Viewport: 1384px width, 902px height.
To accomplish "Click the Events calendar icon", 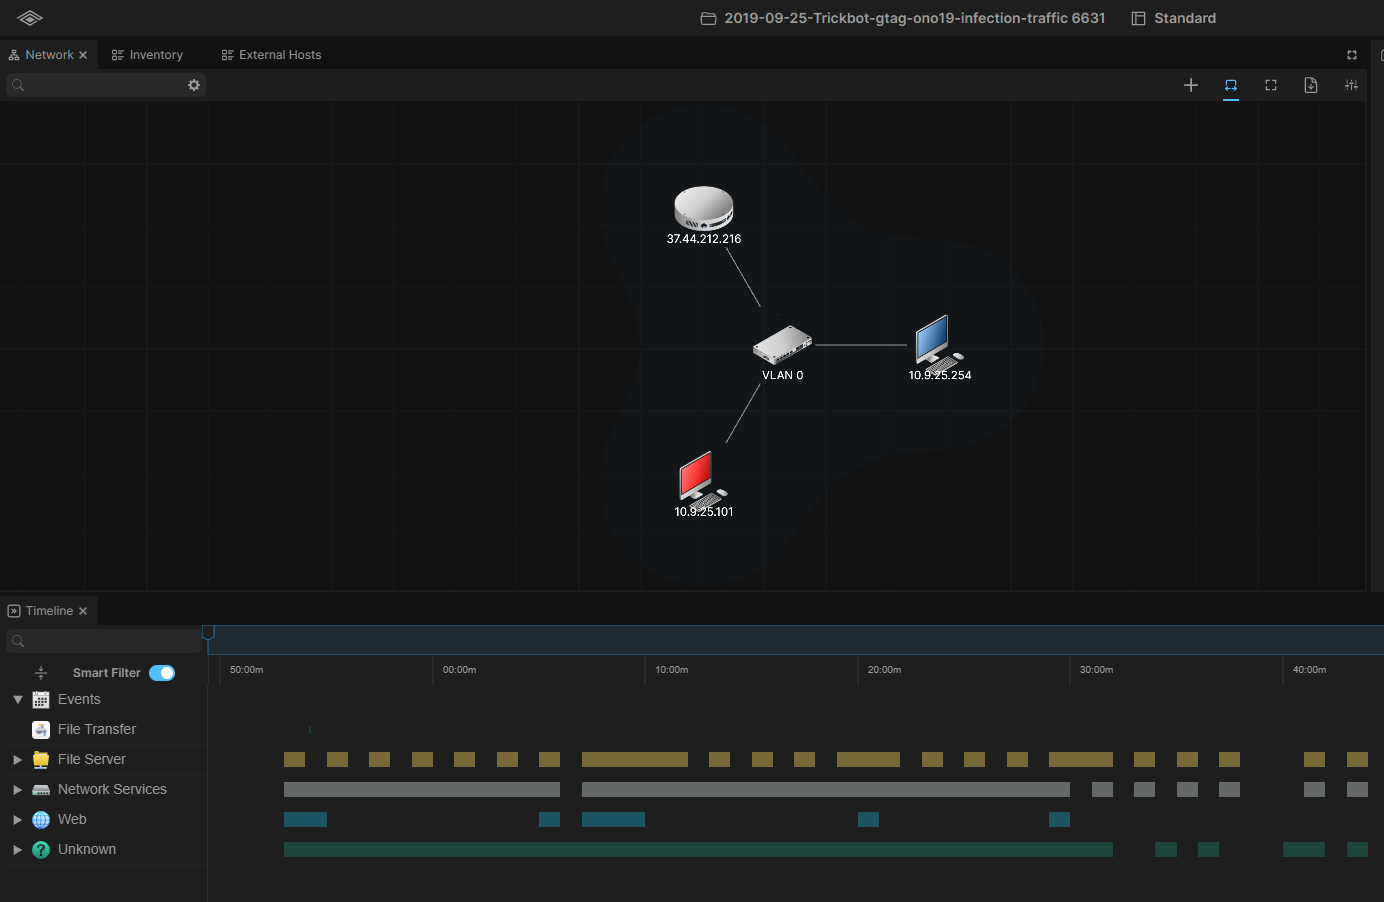I will [41, 699].
